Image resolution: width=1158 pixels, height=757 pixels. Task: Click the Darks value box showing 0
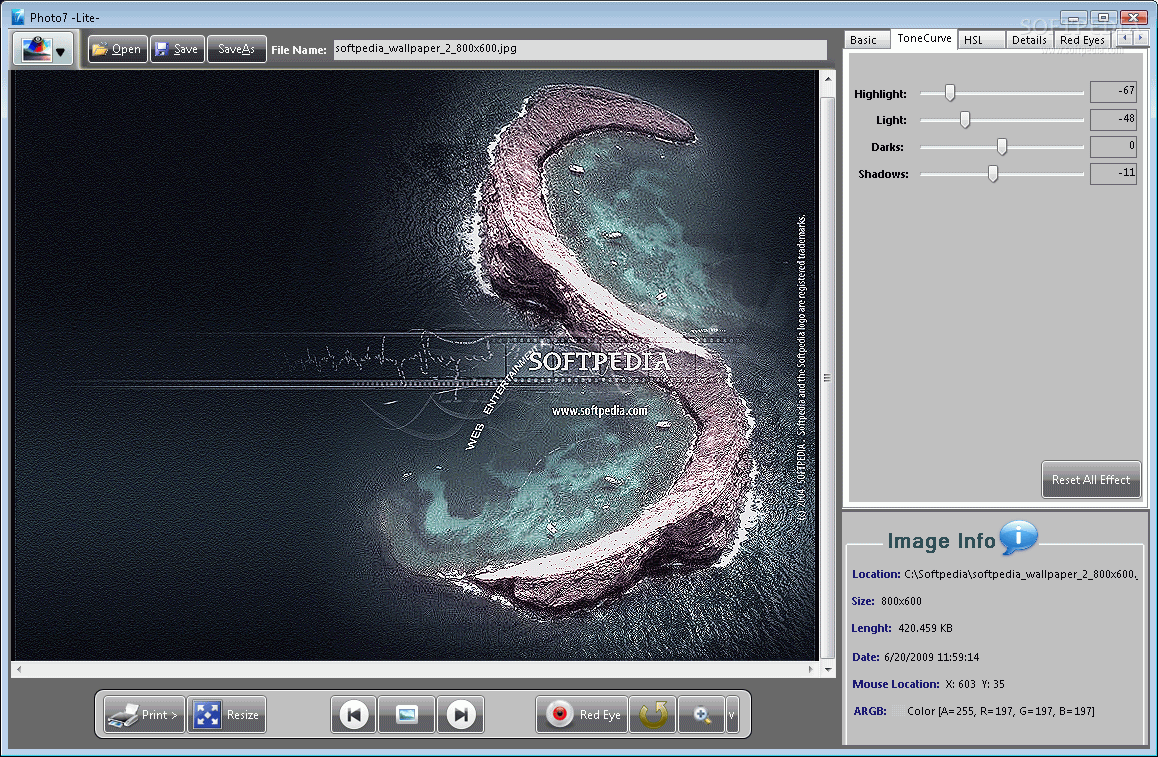pos(1113,146)
